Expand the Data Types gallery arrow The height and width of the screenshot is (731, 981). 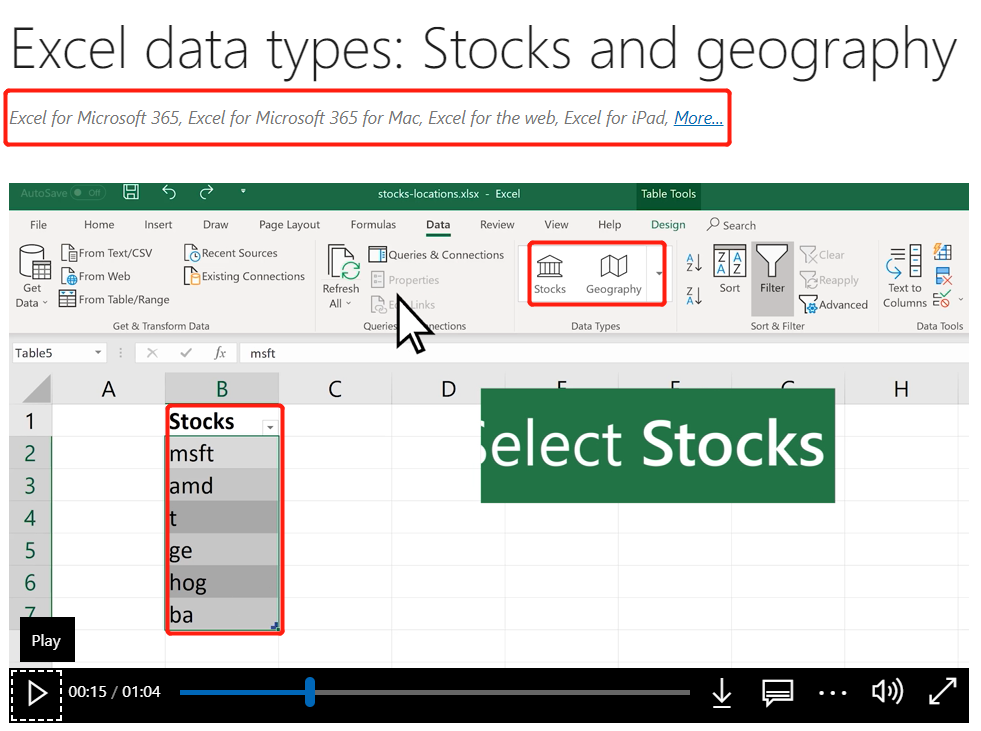(658, 273)
